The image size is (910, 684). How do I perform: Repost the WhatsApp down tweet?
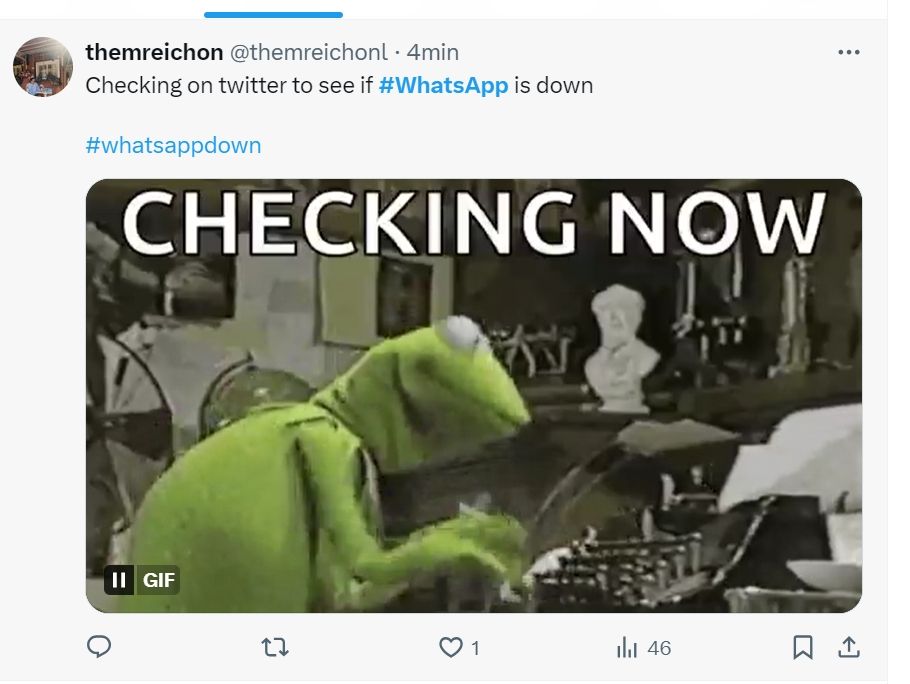click(274, 648)
